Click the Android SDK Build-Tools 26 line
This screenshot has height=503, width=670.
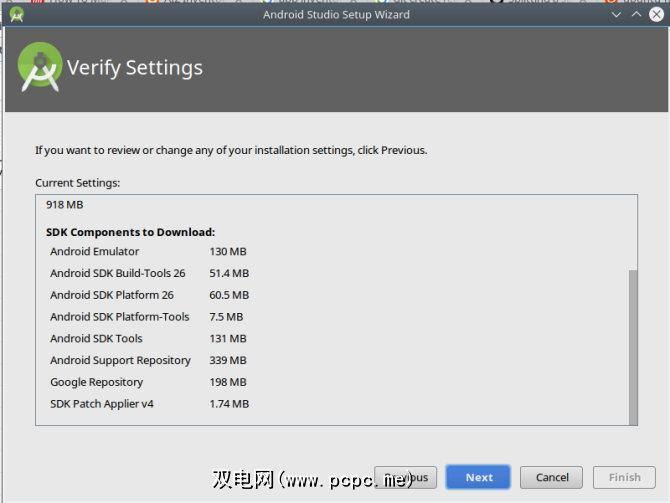(x=118, y=273)
